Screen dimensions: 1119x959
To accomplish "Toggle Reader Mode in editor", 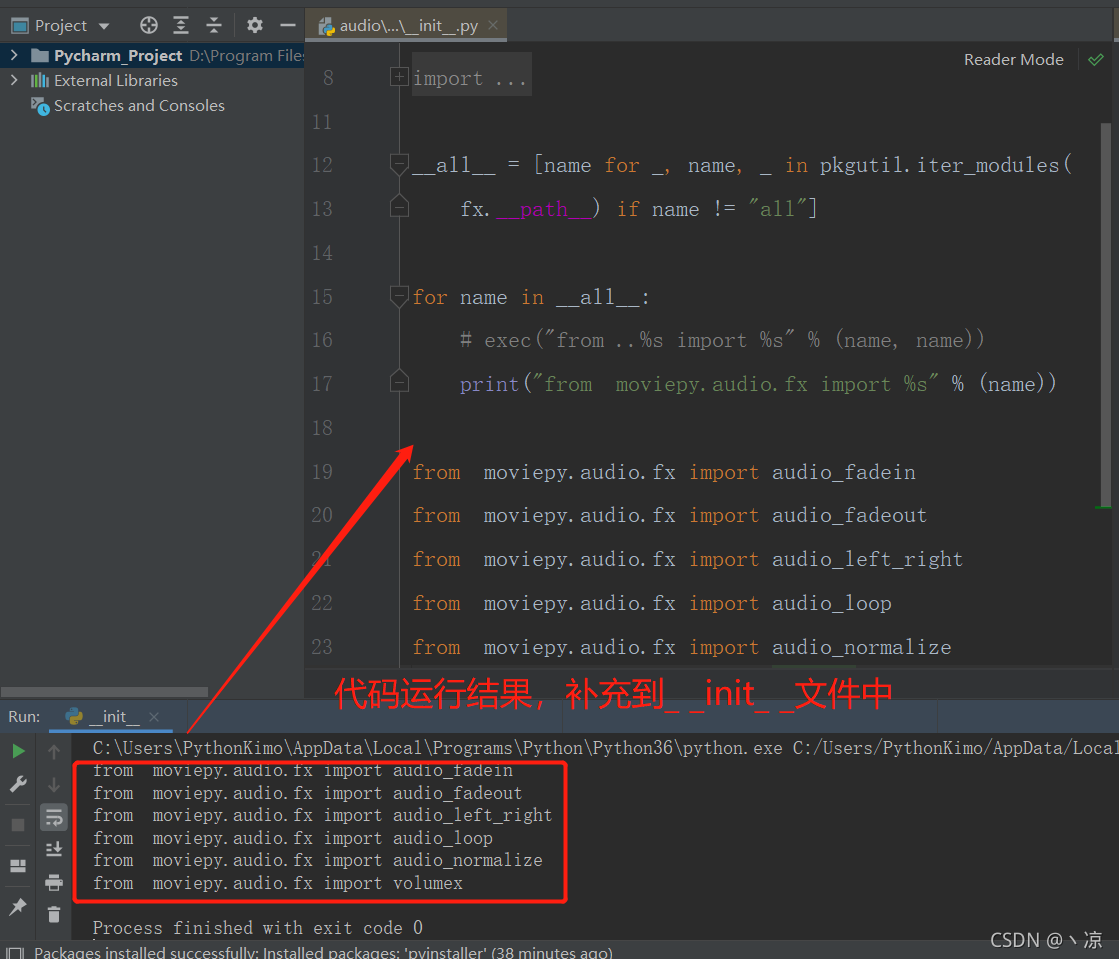I will 1013,60.
